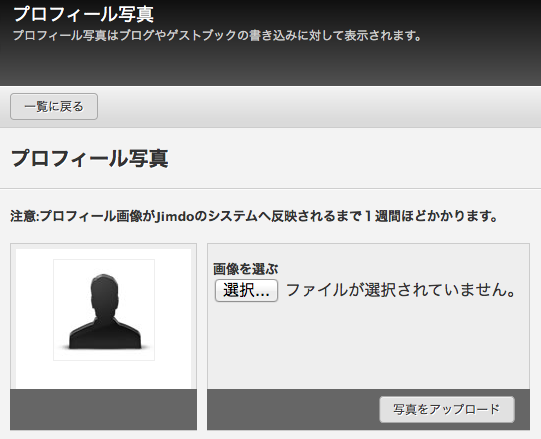Click the shoulders of the silhouette icon
The image size is (541, 439).
pyautogui.click(x=105, y=334)
